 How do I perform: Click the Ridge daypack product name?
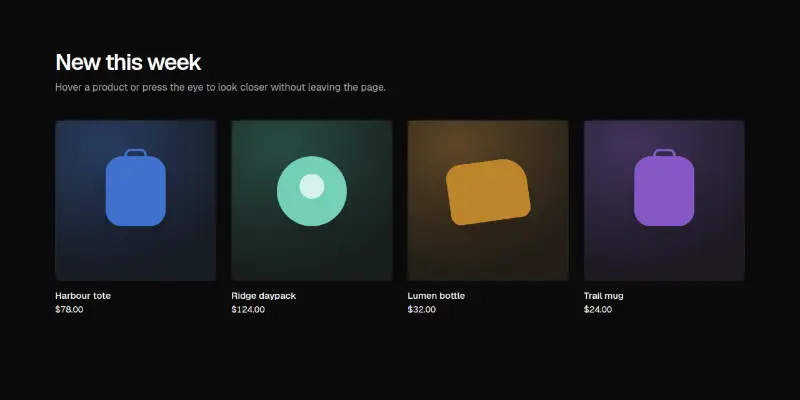(263, 296)
